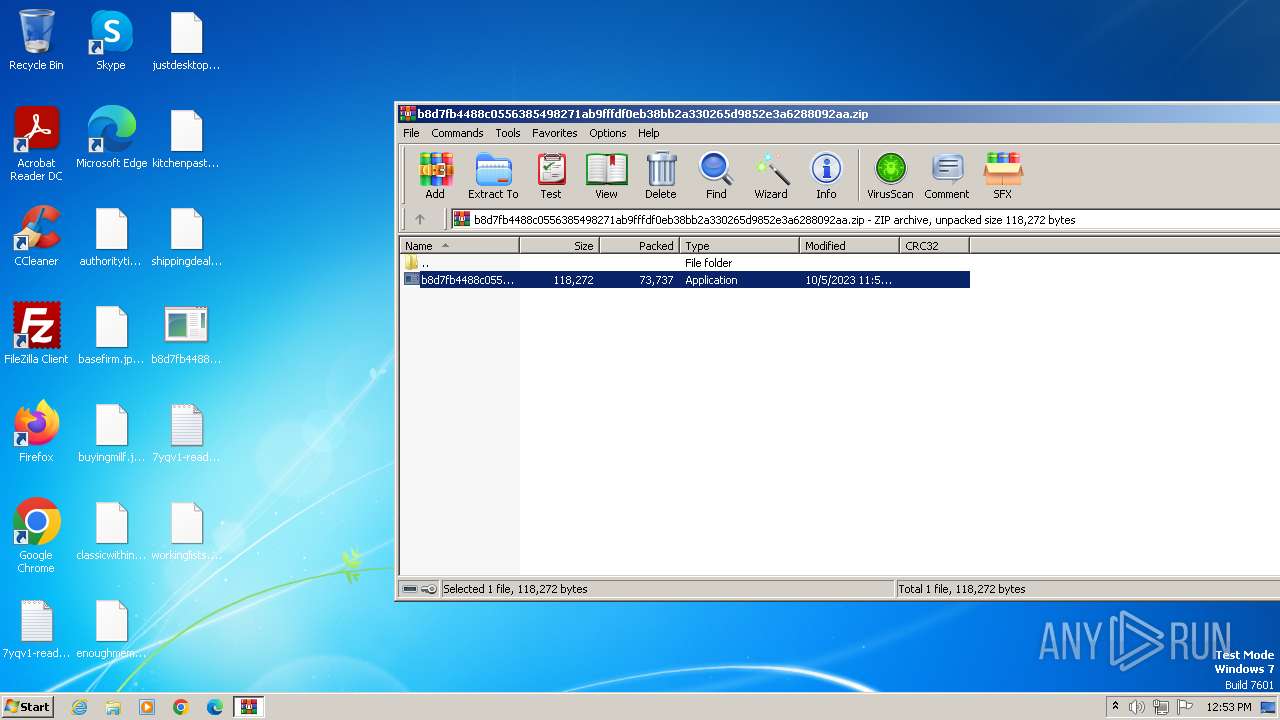Click the Add toolbar icon in WinRAR

[x=435, y=176]
